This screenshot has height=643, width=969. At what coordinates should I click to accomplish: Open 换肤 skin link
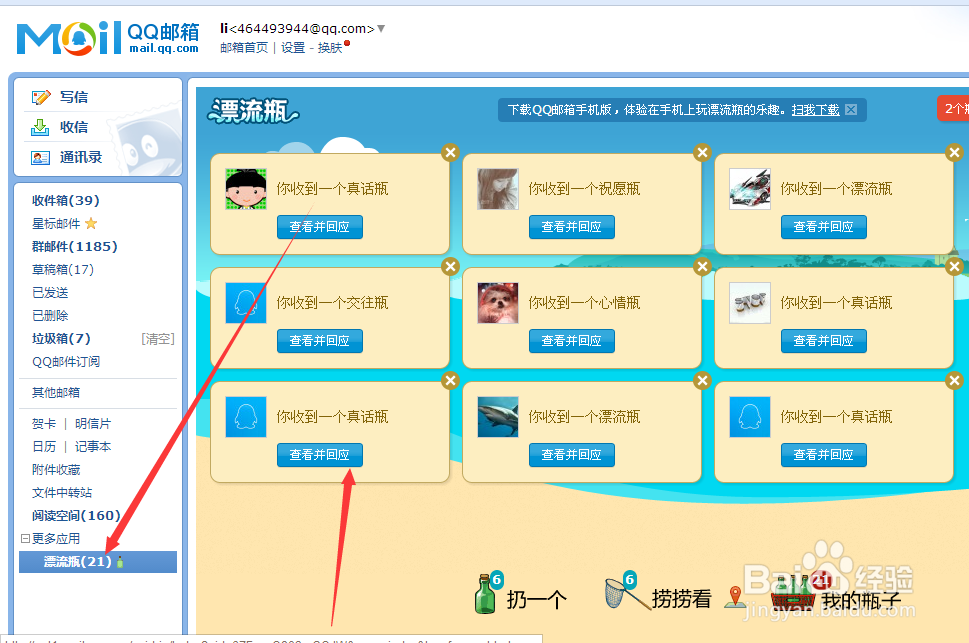[x=330, y=48]
